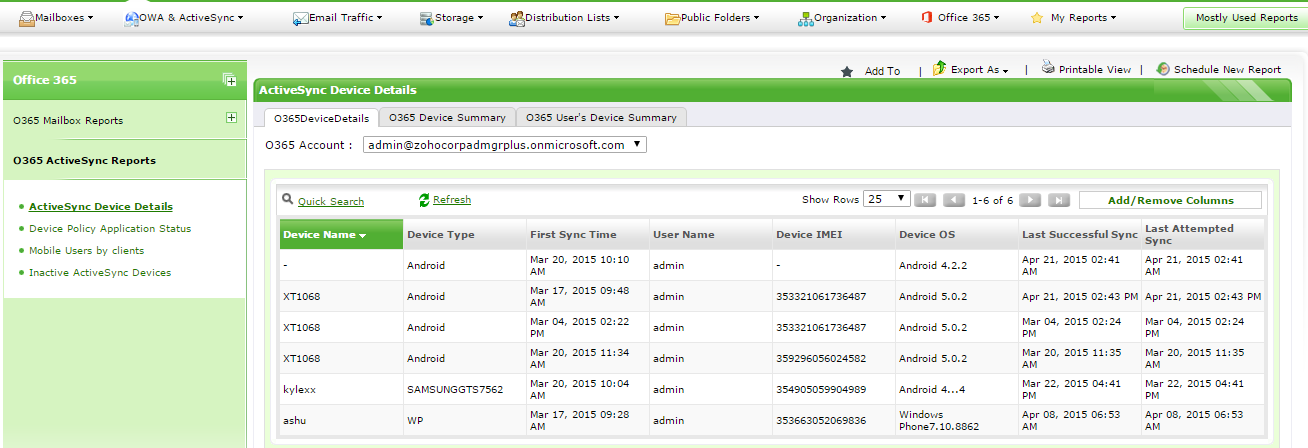This screenshot has height=448, width=1308.
Task: Click Add/Remove Columns button
Action: click(x=1170, y=200)
